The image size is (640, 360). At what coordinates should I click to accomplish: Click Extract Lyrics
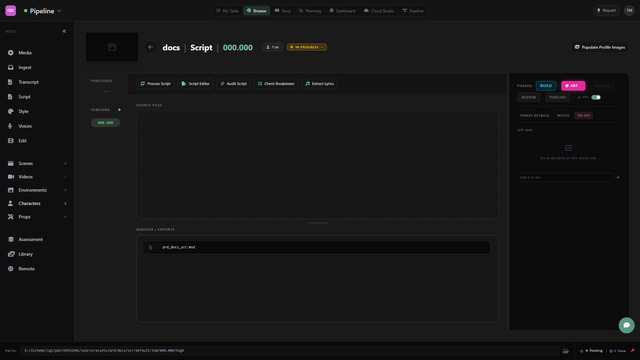tap(320, 84)
